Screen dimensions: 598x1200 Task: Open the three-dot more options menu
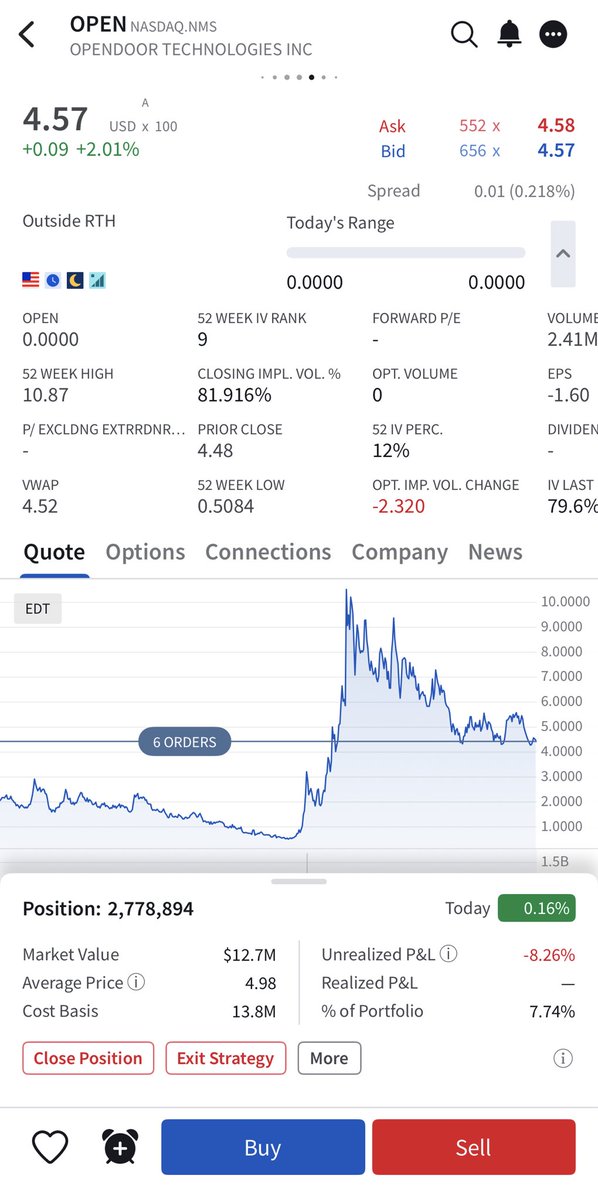(x=553, y=35)
